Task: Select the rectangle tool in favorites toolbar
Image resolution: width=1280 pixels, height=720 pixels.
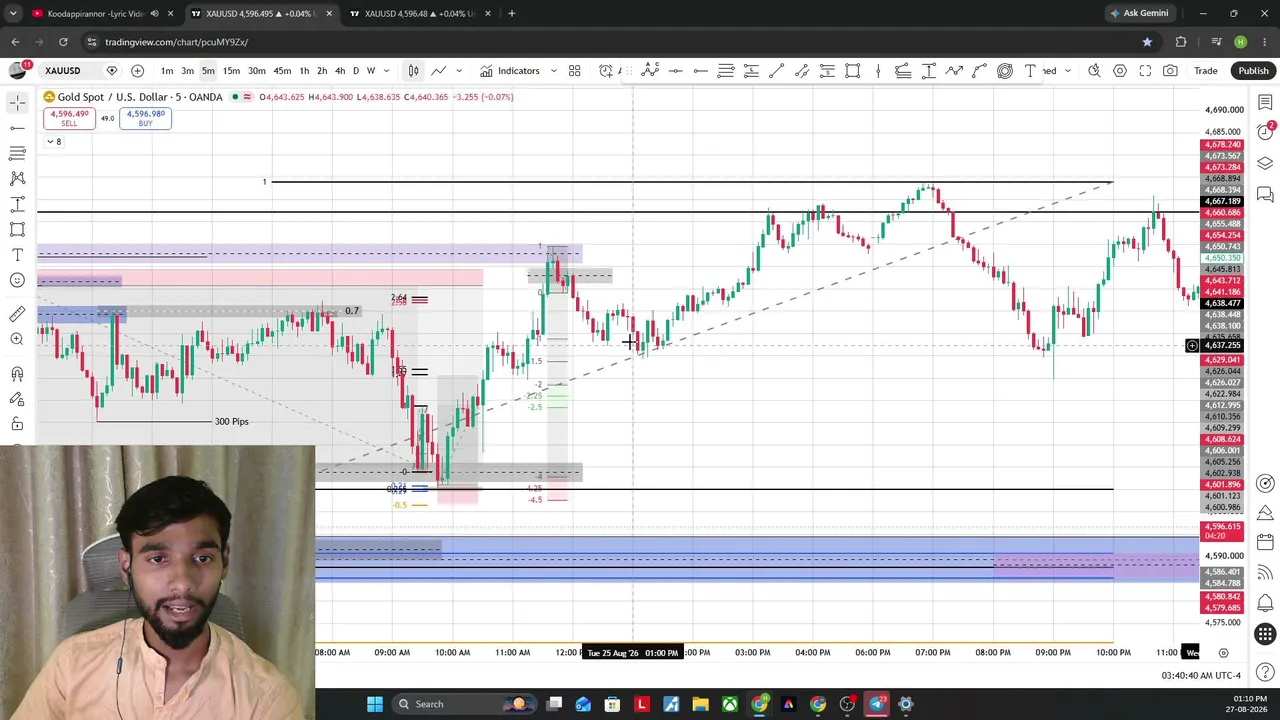Action: pos(852,71)
